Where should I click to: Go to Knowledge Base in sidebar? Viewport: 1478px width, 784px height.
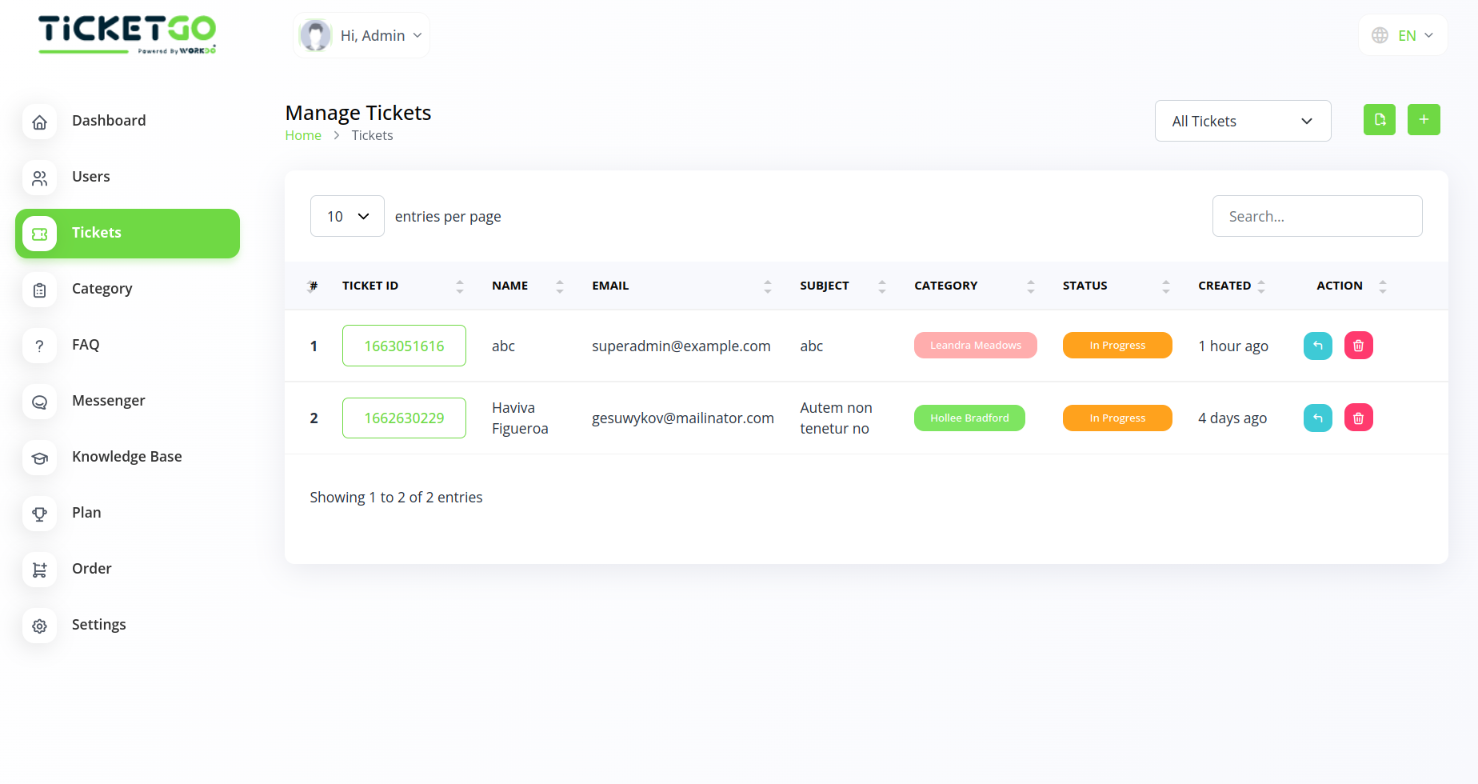[x=126, y=457]
